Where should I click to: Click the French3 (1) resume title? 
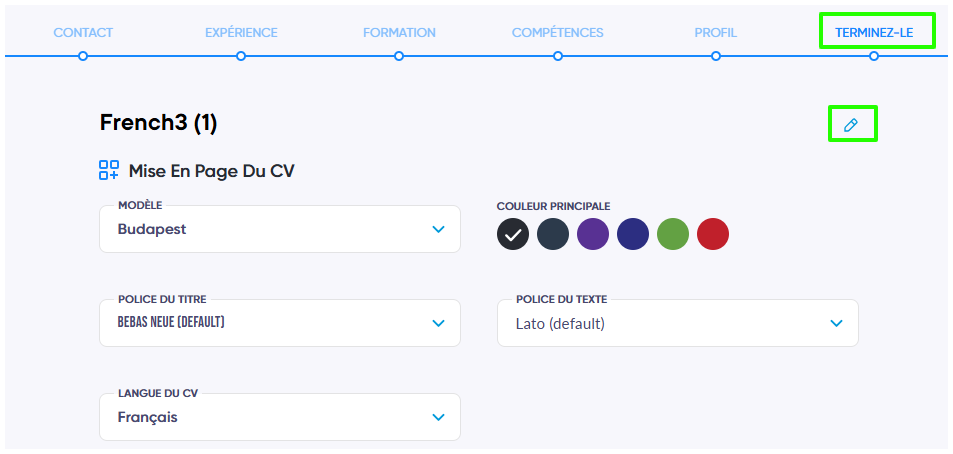159,123
